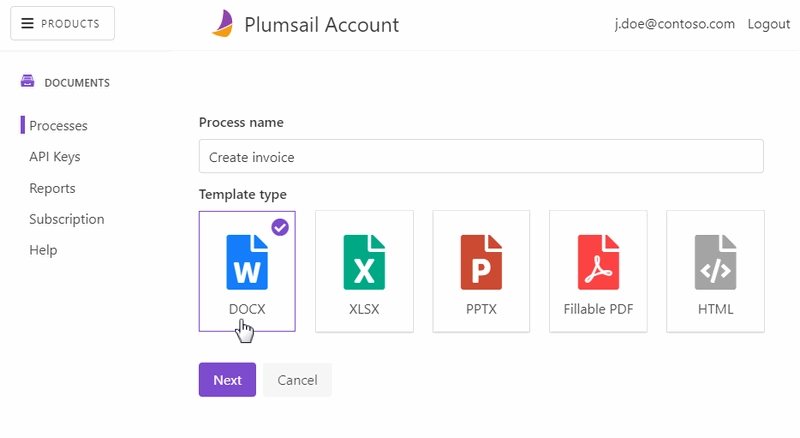The image size is (800, 438).
Task: Click the Cancel button
Action: click(x=297, y=380)
